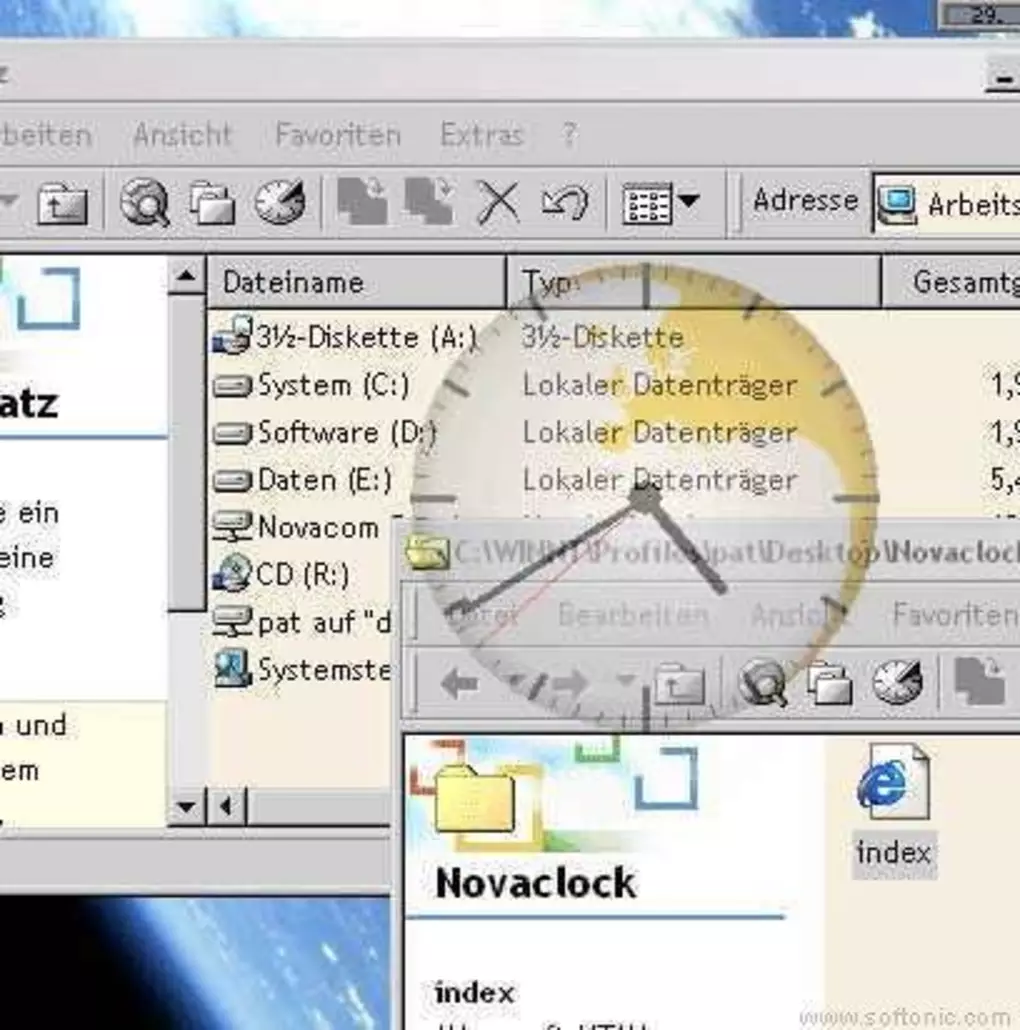Click the Undo arrow icon in the toolbar
Viewport: 1020px width, 1030px height.
click(565, 203)
